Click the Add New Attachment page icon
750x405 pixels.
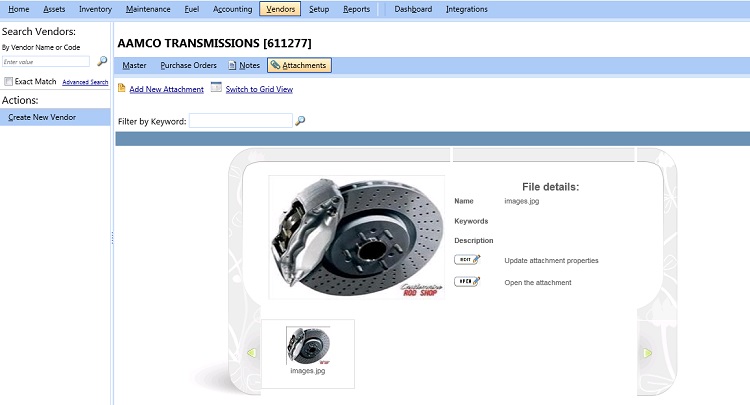click(x=121, y=88)
